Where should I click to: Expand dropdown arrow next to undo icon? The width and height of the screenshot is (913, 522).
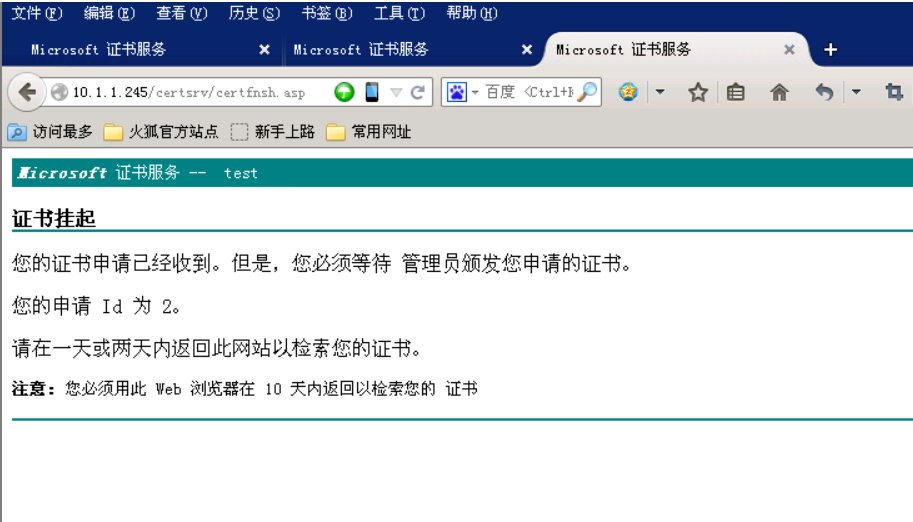(856, 91)
